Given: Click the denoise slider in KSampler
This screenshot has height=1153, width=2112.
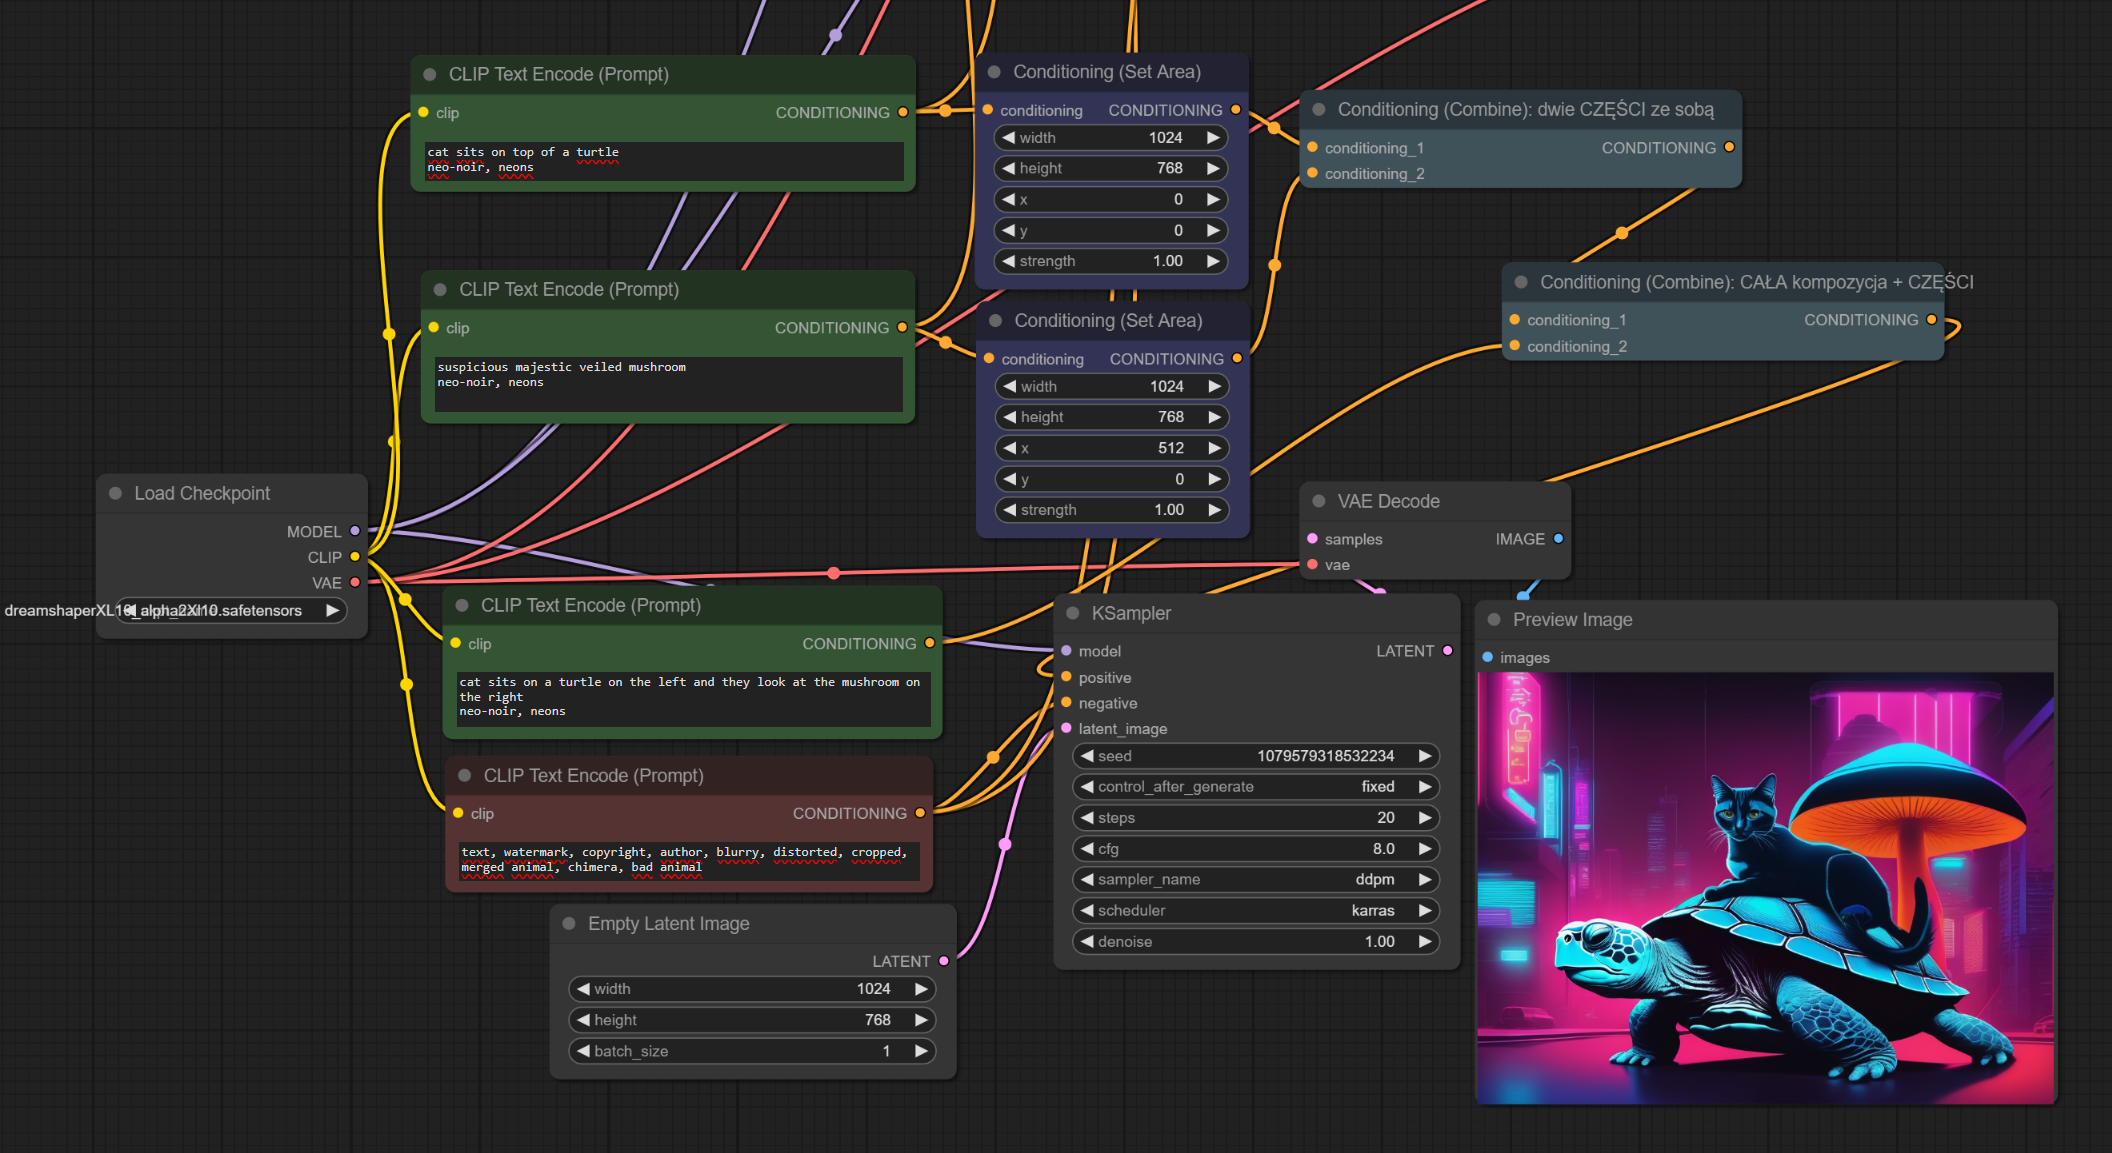Looking at the screenshot, I should [x=1256, y=941].
